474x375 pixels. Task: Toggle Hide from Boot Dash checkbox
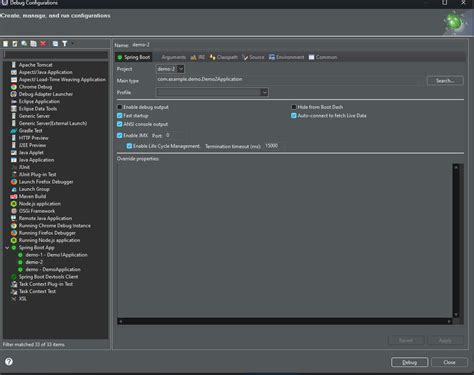point(294,107)
